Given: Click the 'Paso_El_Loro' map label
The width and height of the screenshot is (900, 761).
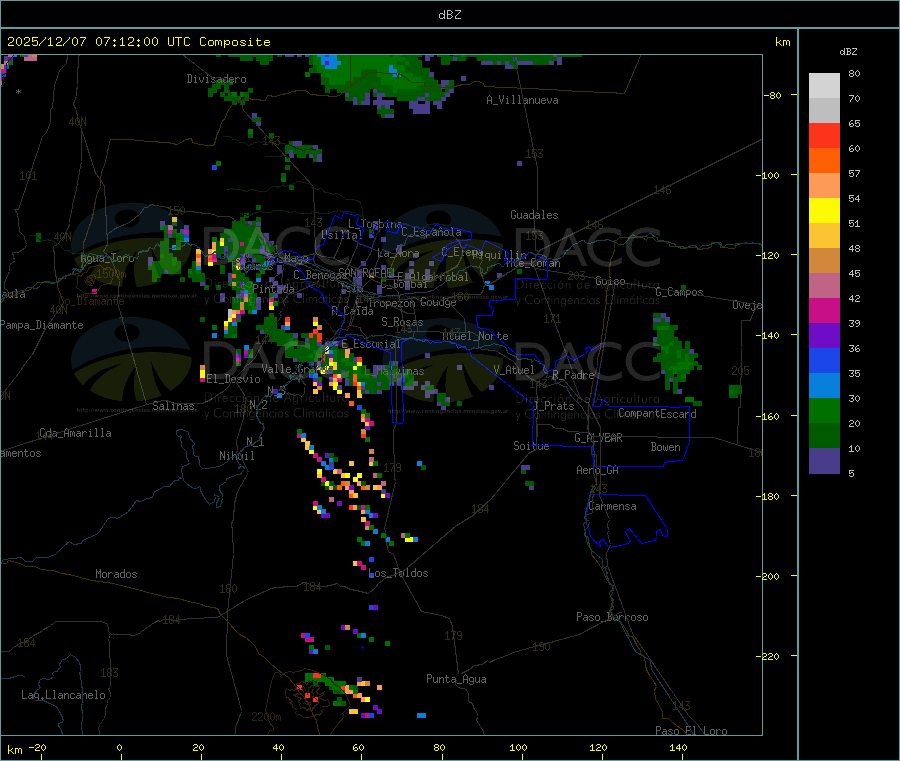Looking at the screenshot, I should 691,731.
